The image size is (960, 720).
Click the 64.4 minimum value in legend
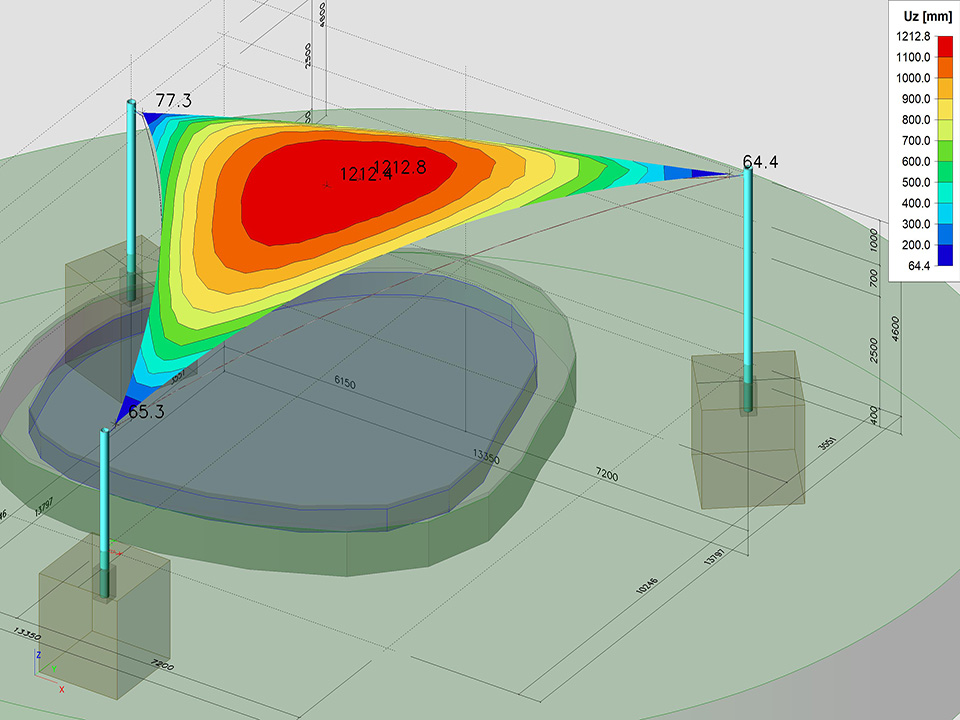pos(914,266)
